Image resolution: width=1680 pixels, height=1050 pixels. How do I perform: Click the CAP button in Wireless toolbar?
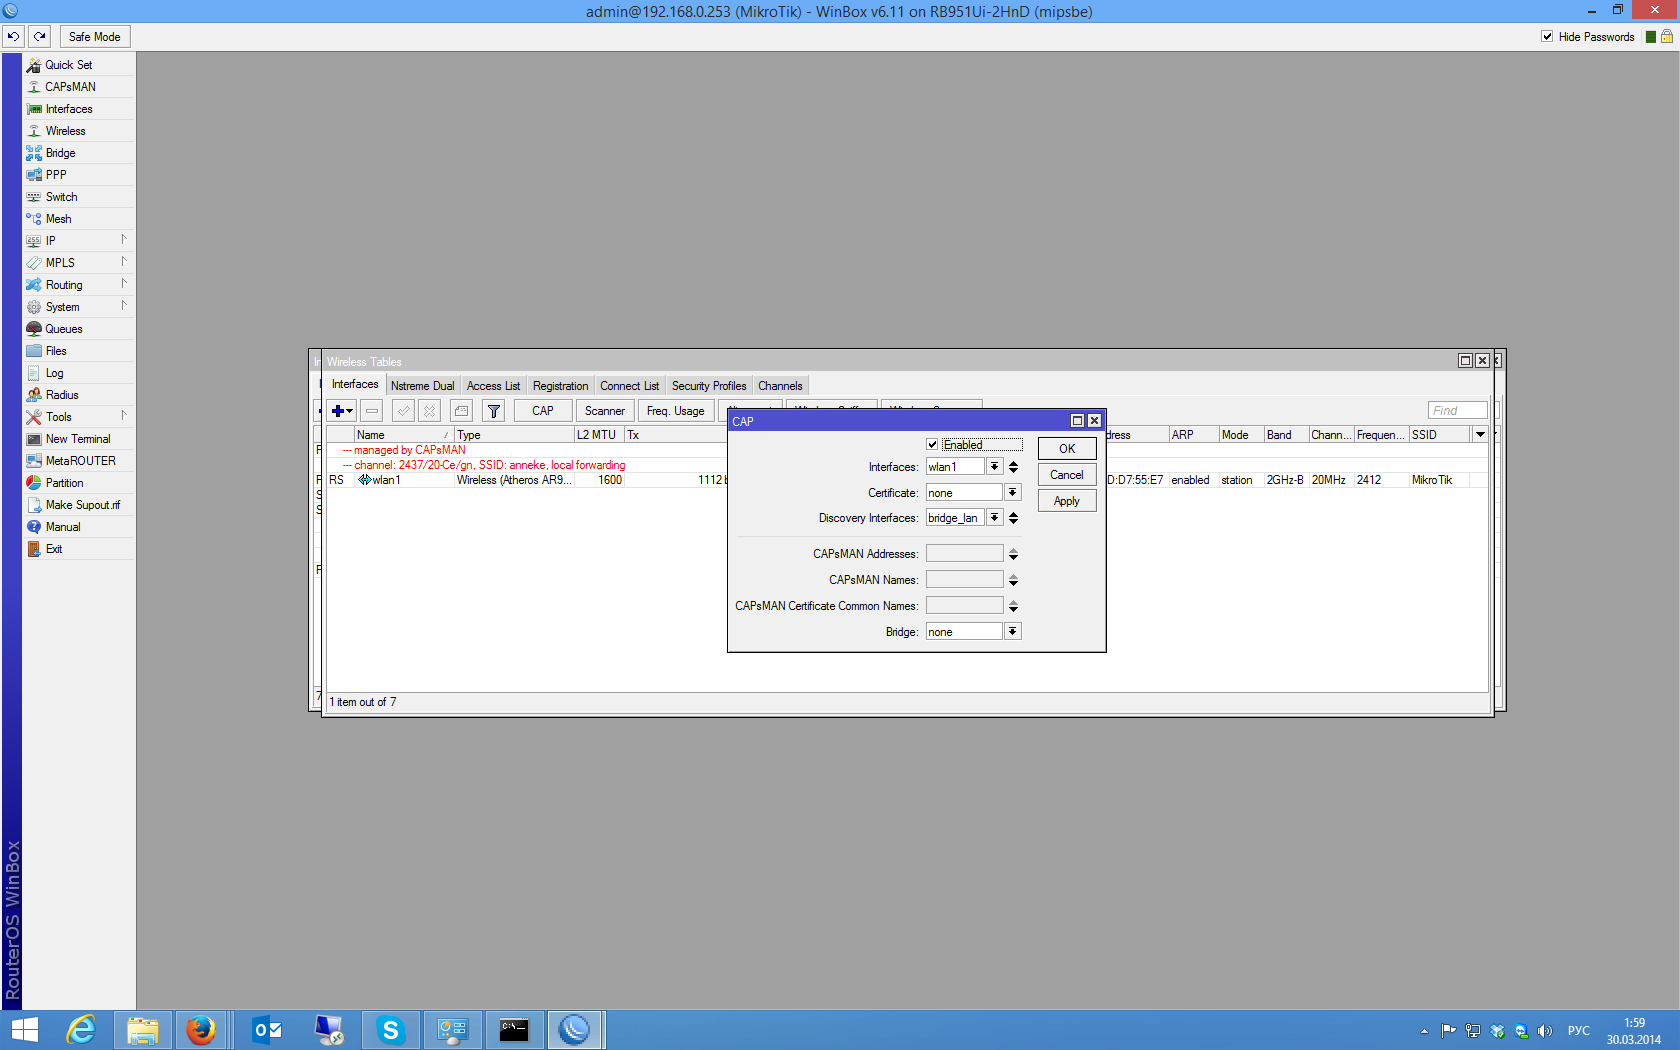coord(543,411)
